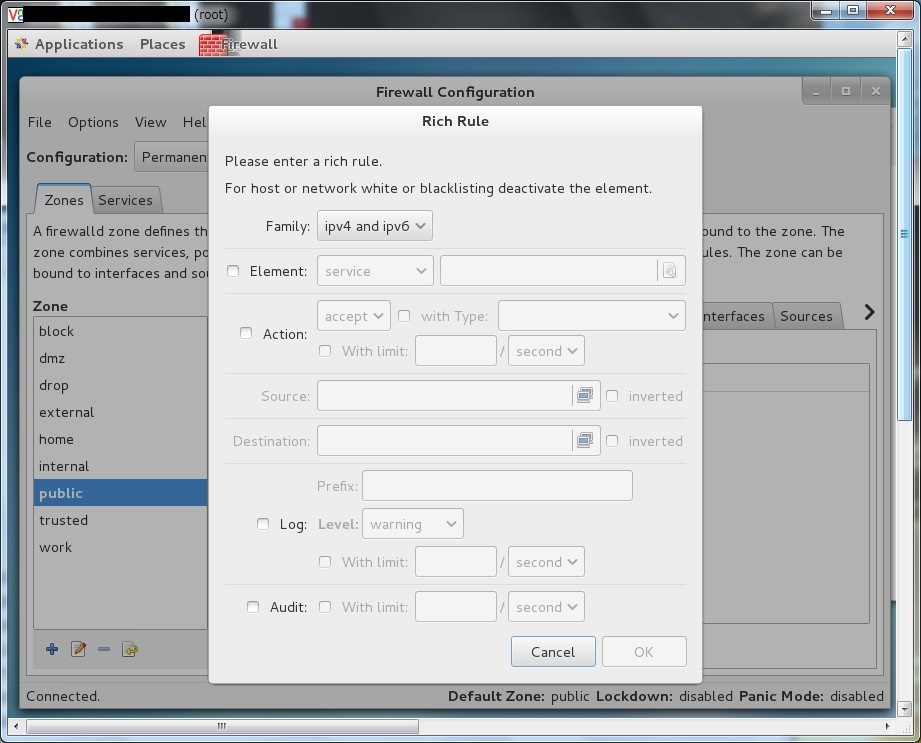Viewport: 921px width, 743px height.
Task: Switch to the Zones tab
Action: coord(63,200)
